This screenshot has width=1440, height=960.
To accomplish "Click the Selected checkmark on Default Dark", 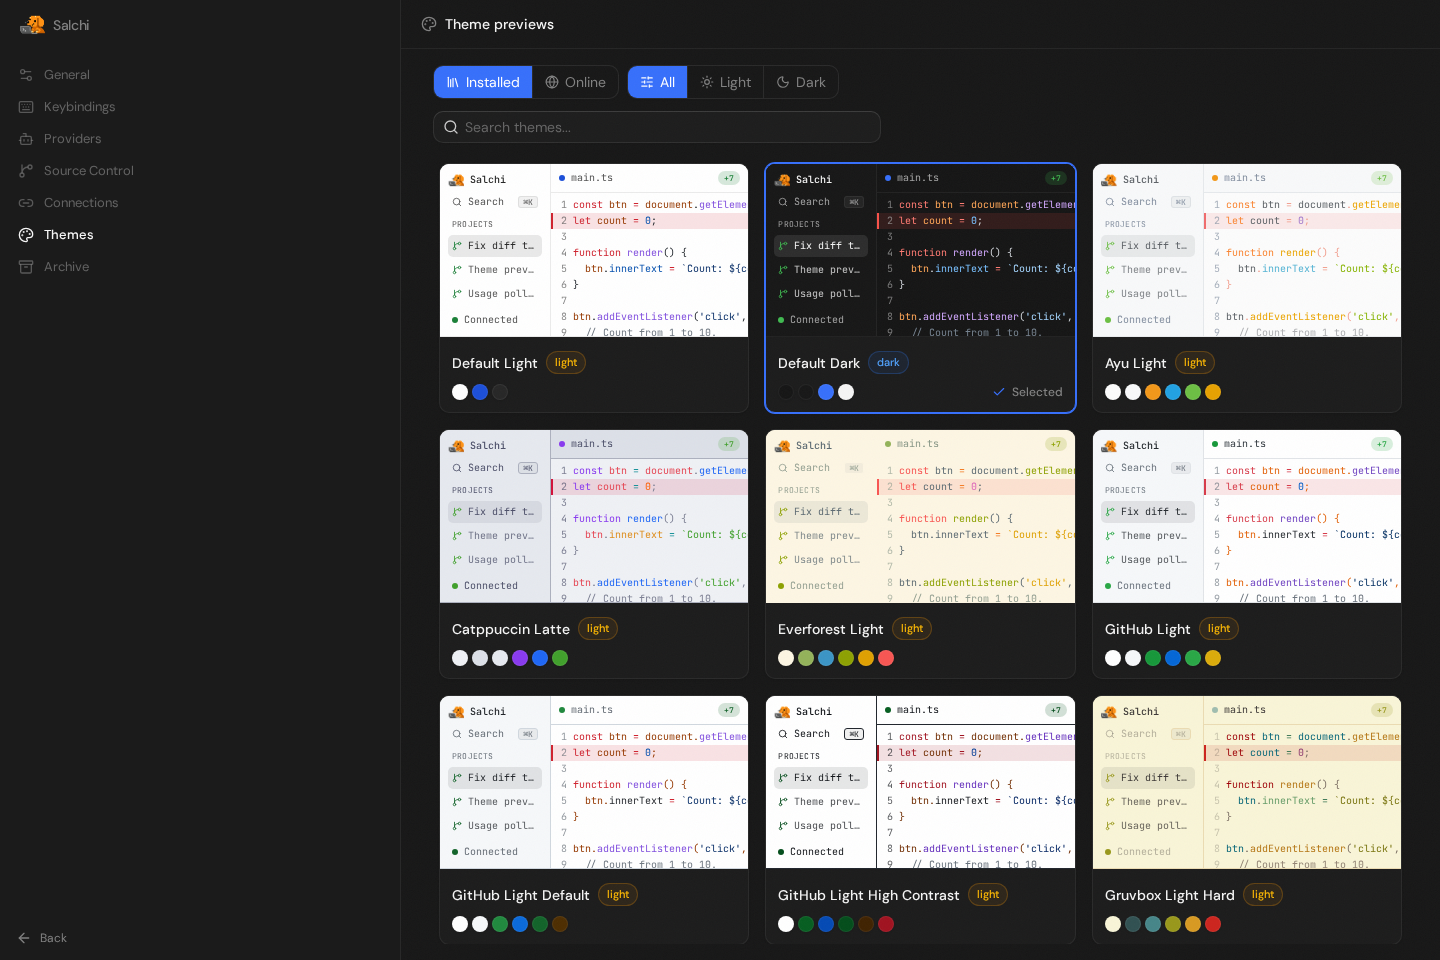I will click(x=999, y=392).
